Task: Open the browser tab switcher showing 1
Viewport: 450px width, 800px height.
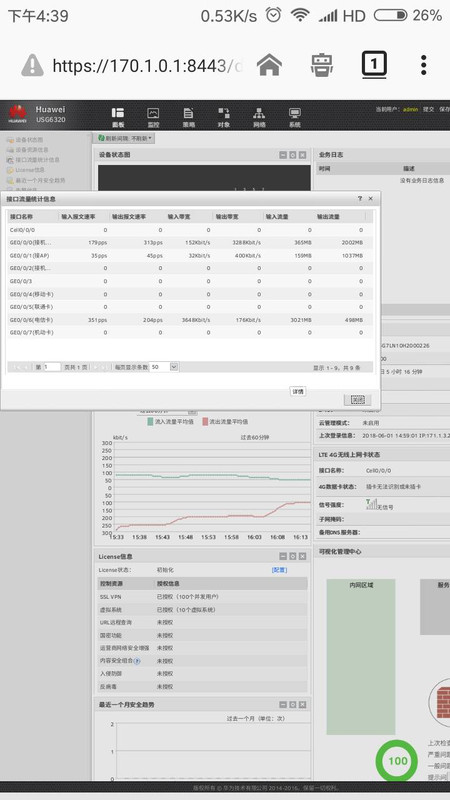Action: pos(374,64)
